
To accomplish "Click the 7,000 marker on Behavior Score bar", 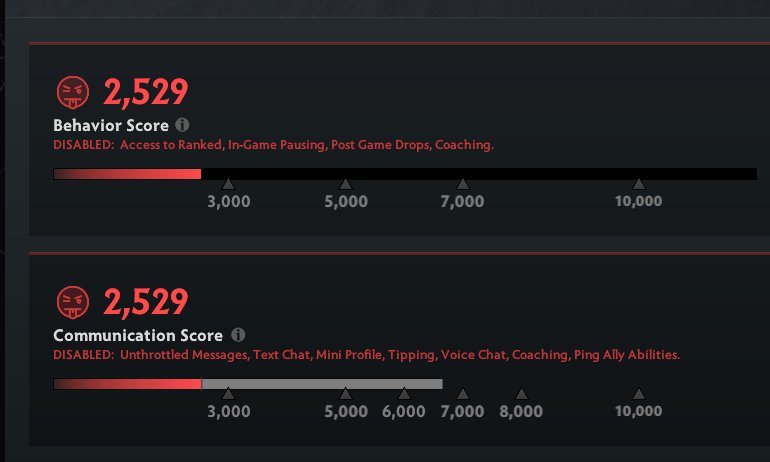I will pos(462,184).
